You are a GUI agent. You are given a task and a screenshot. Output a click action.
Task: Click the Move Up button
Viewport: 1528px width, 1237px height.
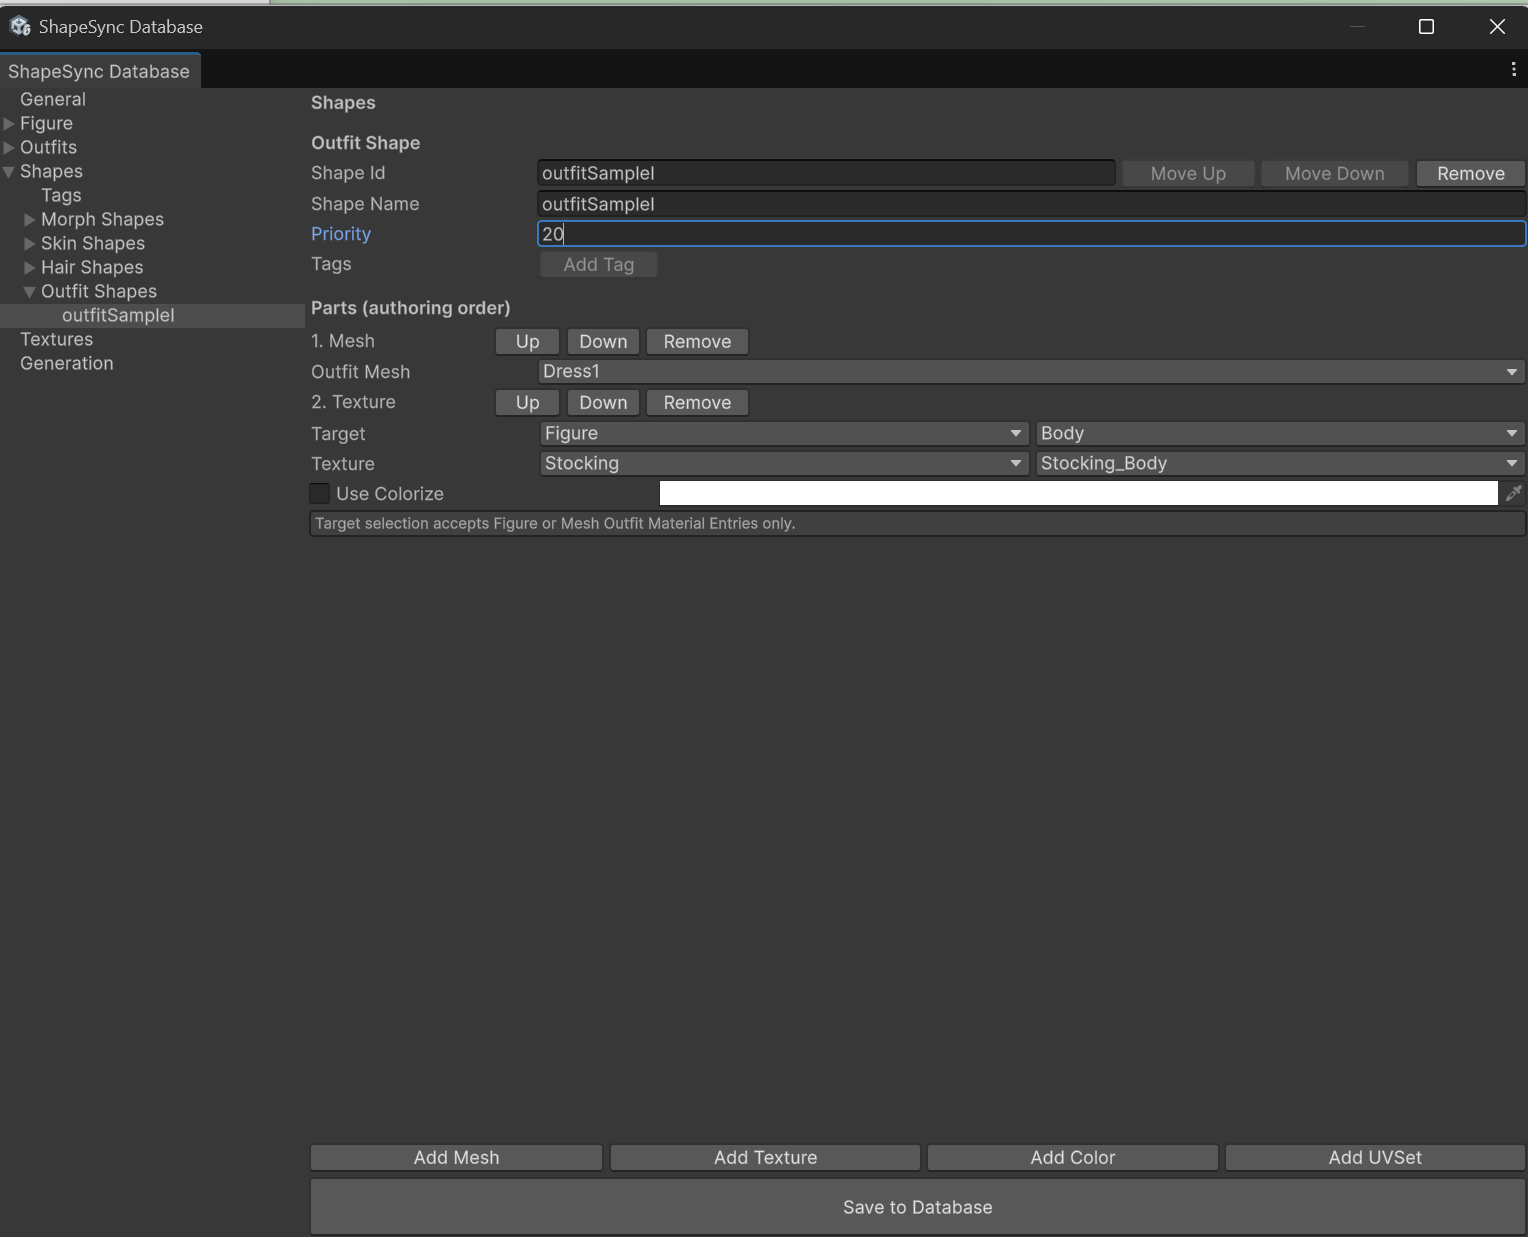[x=1188, y=173]
